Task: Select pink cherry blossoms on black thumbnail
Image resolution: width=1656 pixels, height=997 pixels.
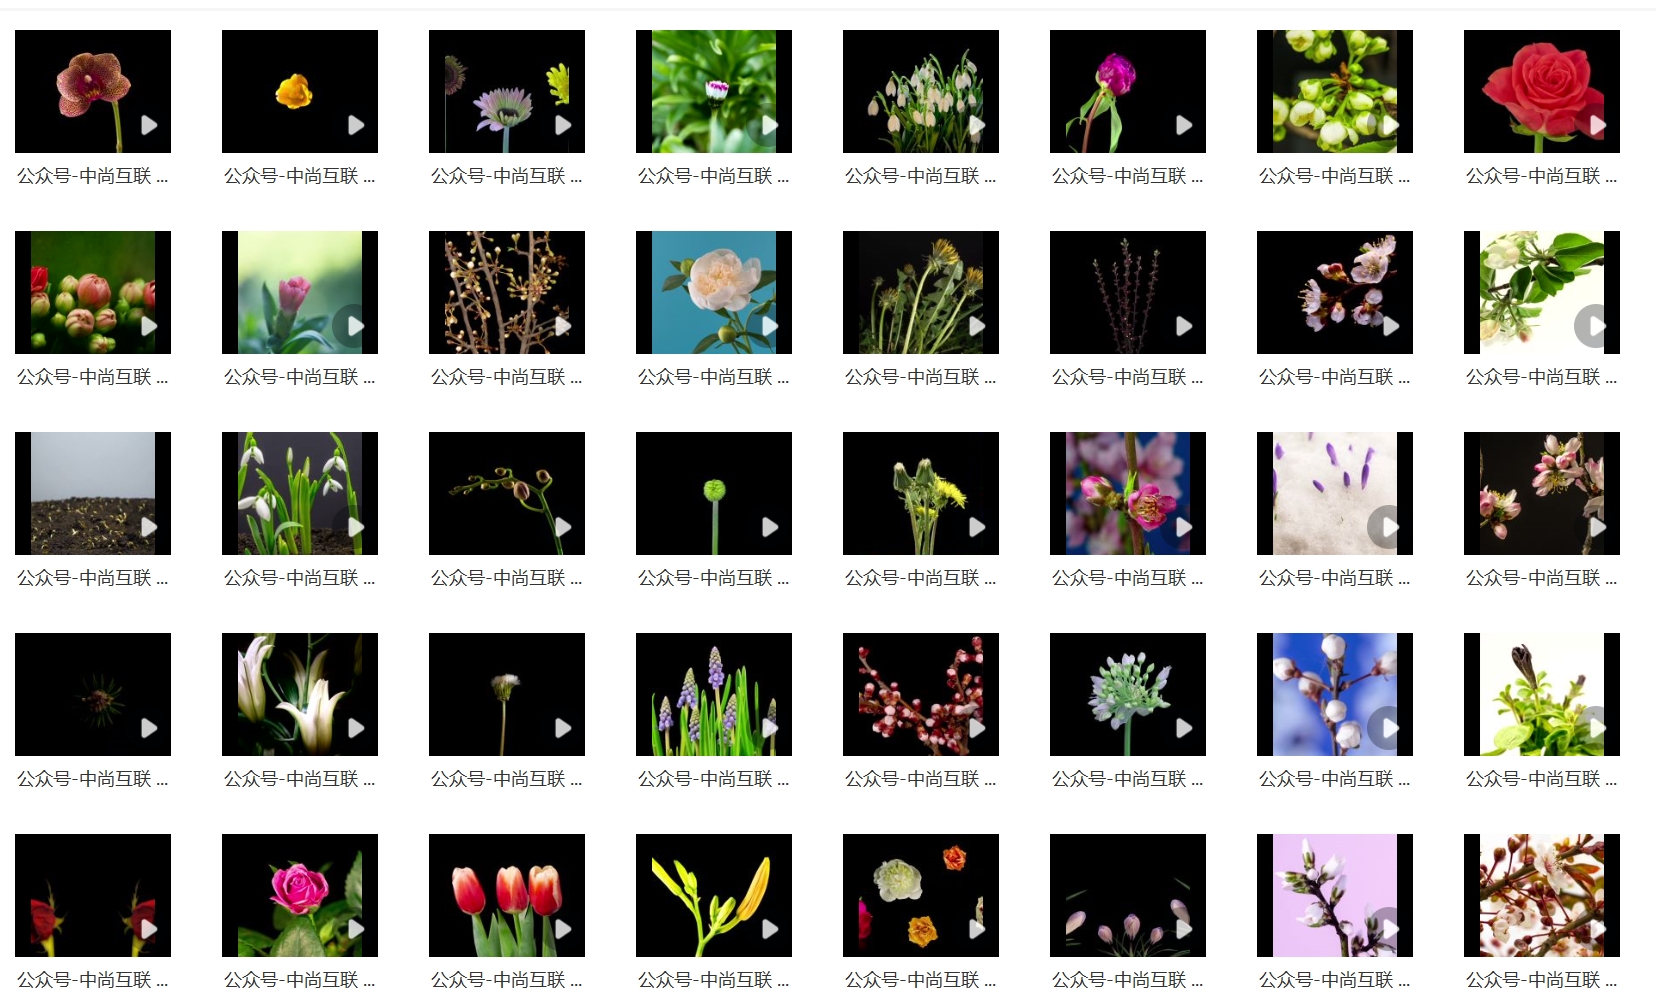Action: pos(1335,292)
